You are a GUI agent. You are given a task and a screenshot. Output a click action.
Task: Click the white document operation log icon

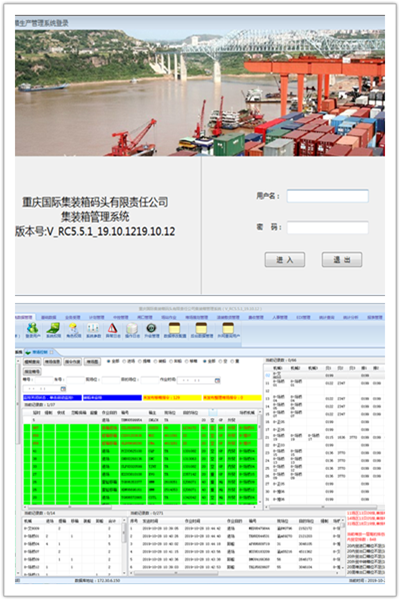pos(132,328)
